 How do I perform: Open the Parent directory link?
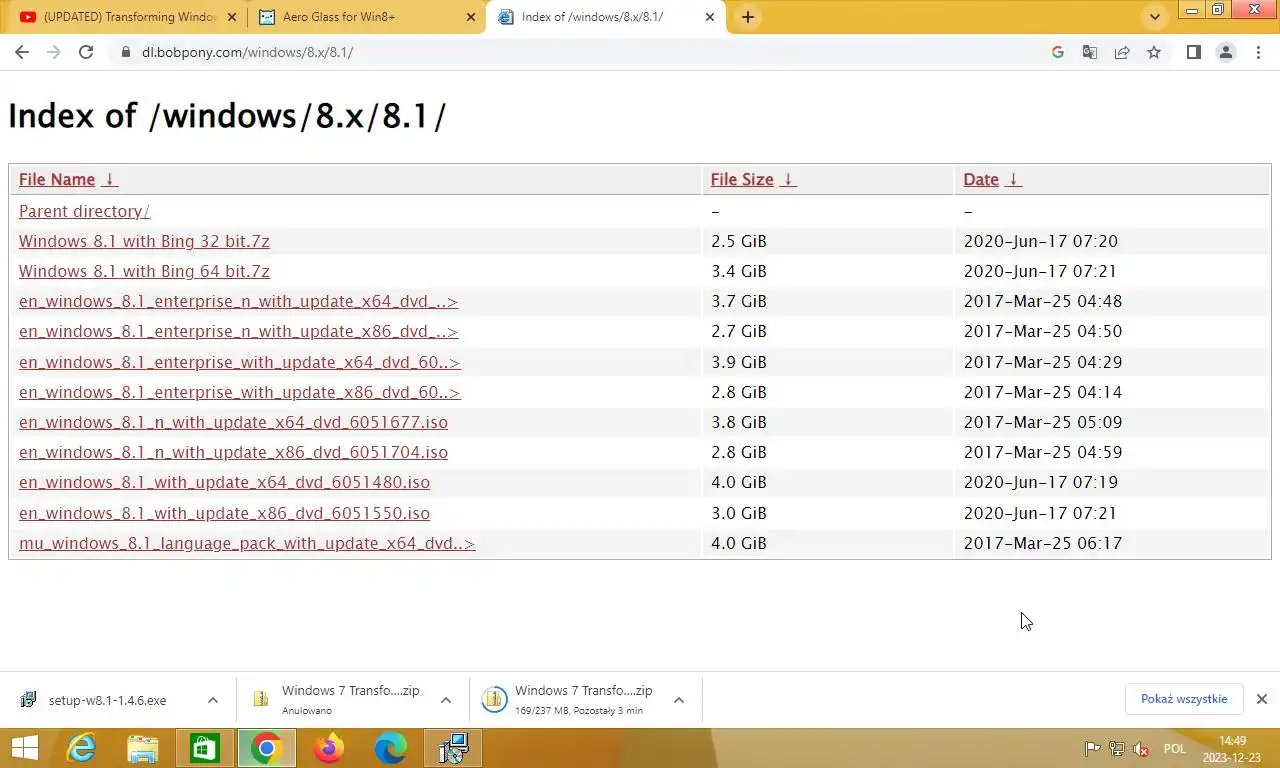click(x=84, y=211)
